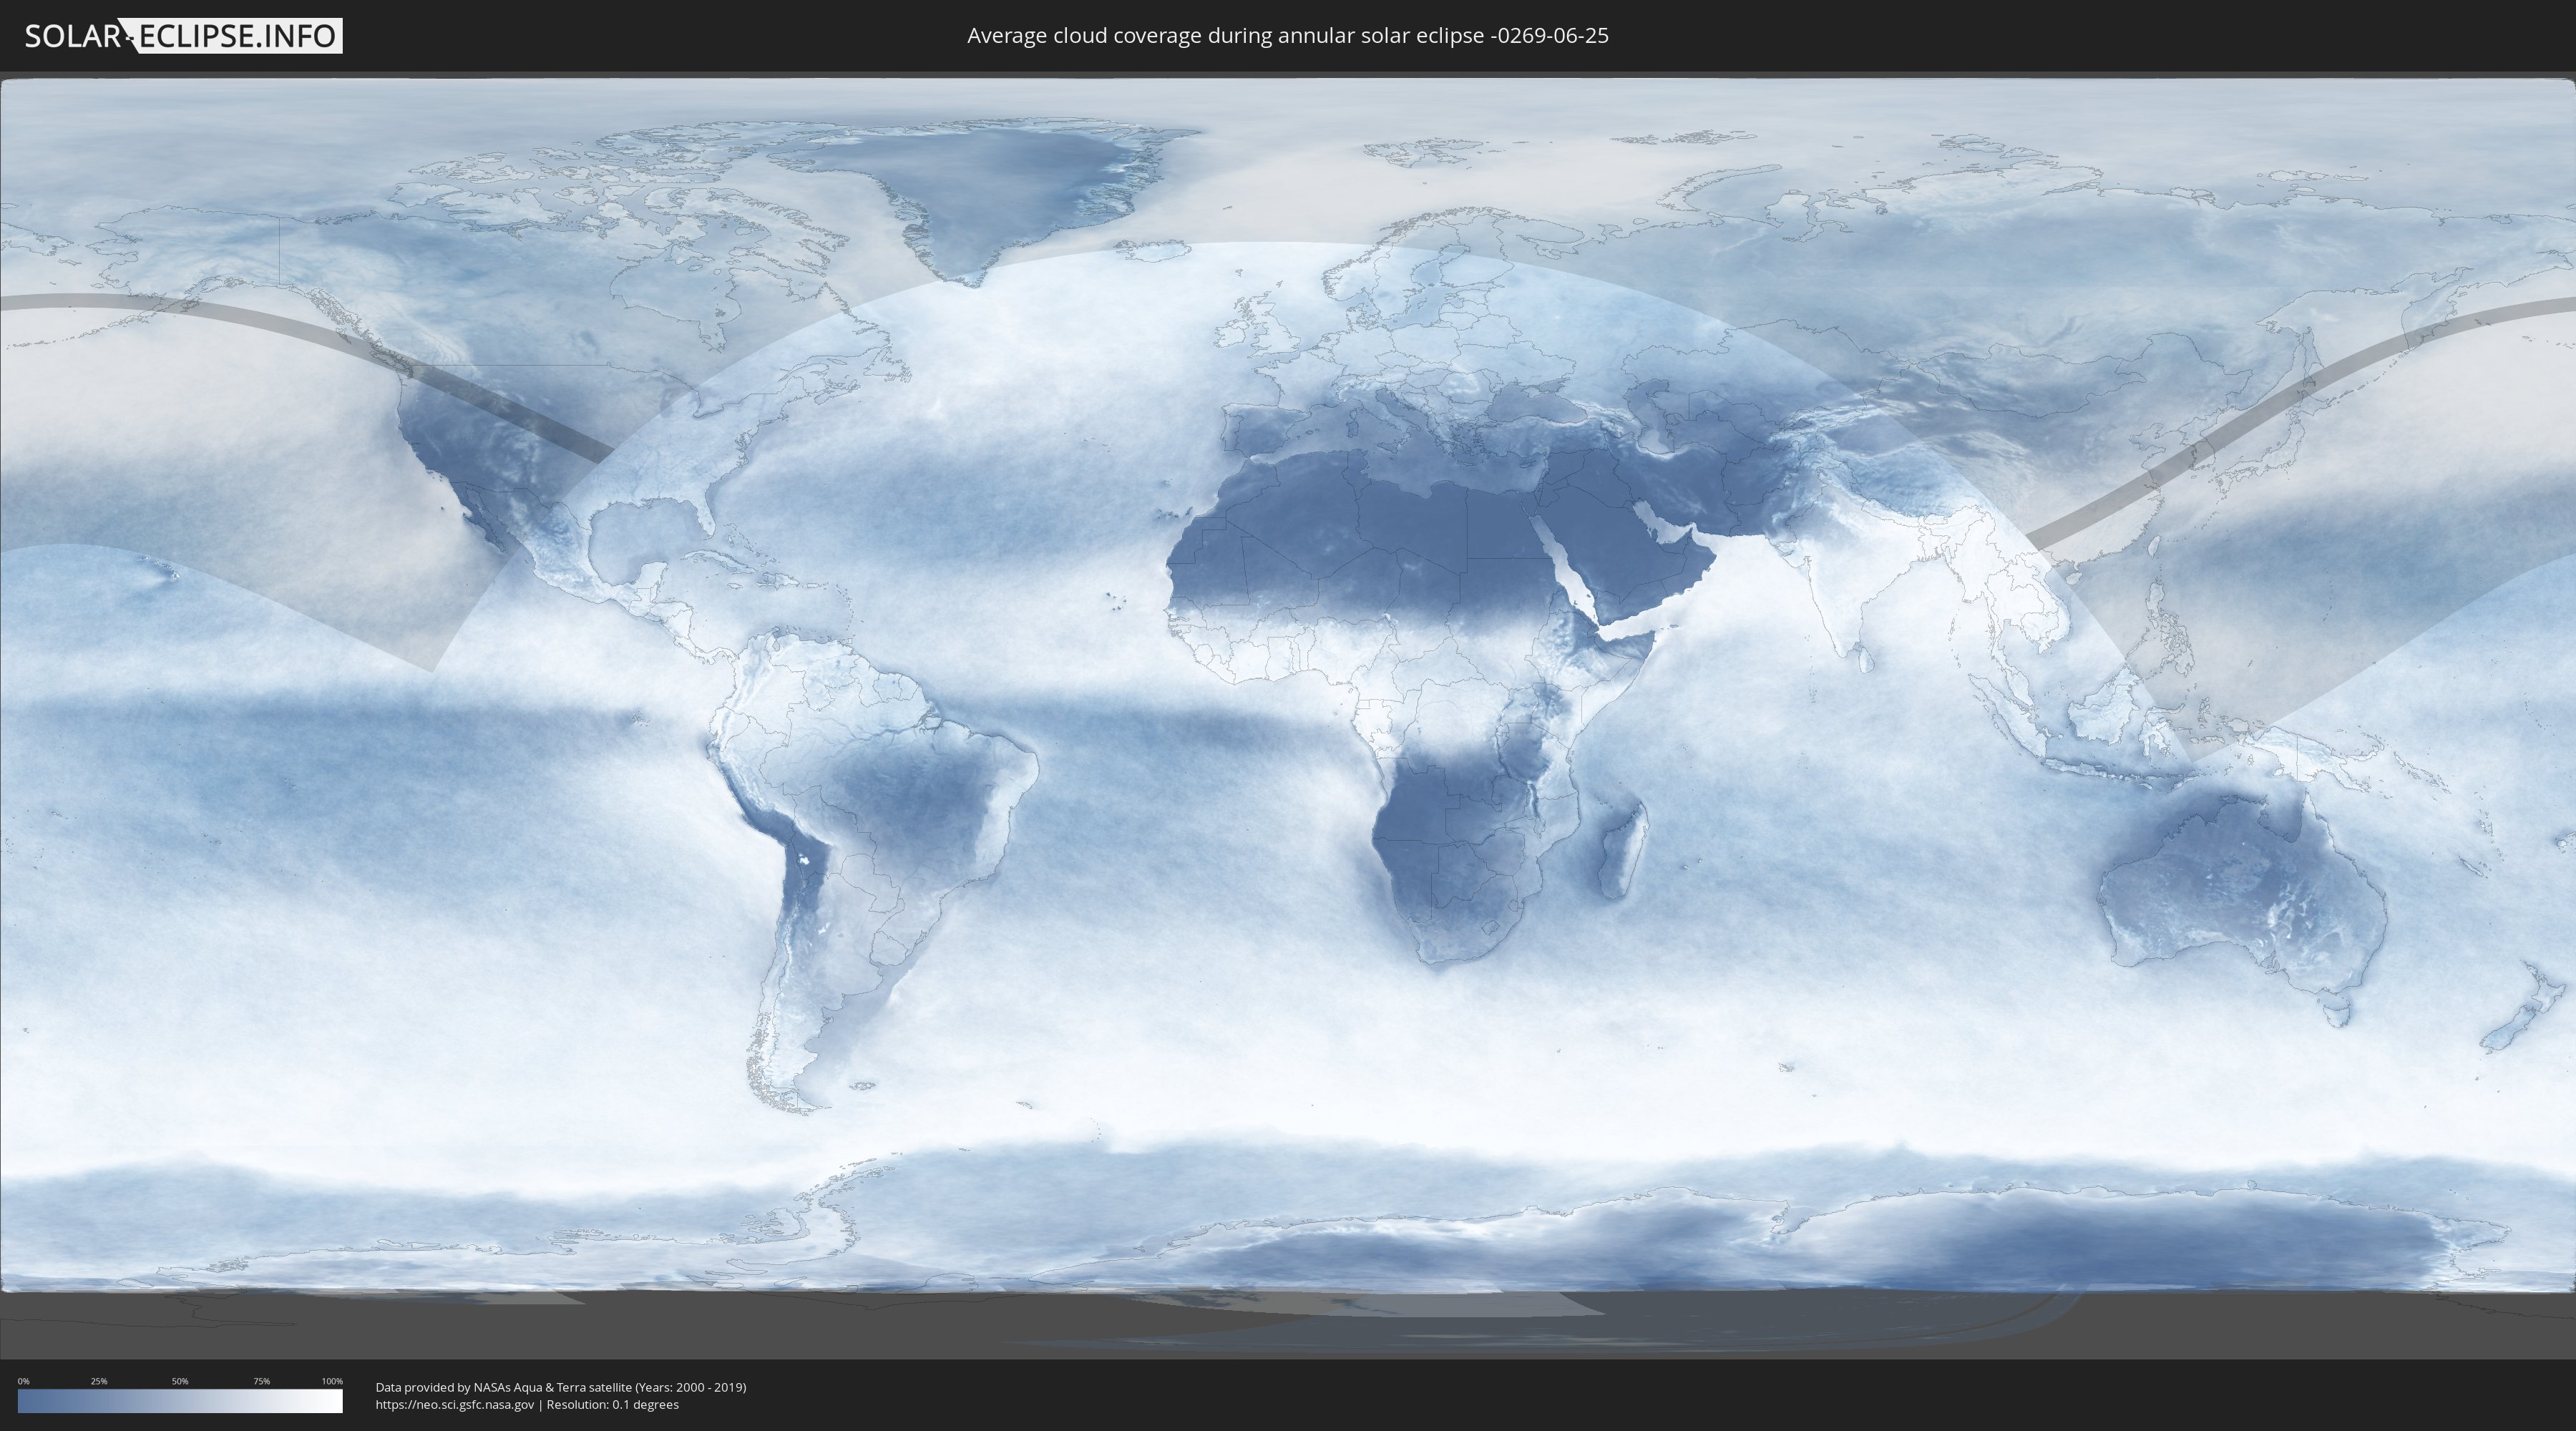Image resolution: width=2576 pixels, height=1431 pixels.
Task: Click the neo.sci.gsfc.nasa.gov URL text
Action: (x=455, y=1404)
